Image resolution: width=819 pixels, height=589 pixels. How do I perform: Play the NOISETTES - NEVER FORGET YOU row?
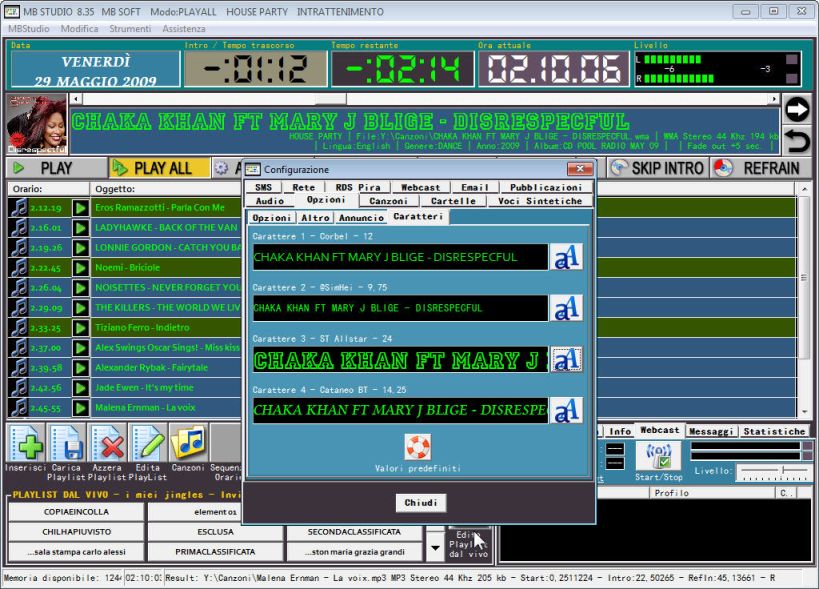[x=80, y=288]
